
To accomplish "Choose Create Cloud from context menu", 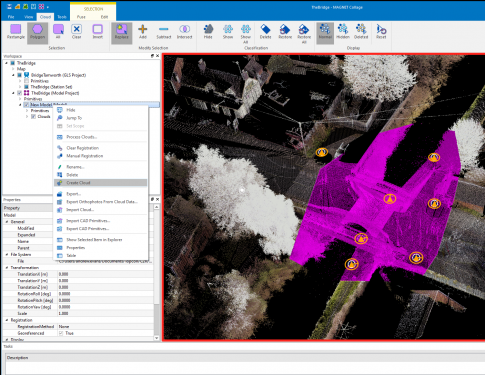I will click(x=100, y=183).
